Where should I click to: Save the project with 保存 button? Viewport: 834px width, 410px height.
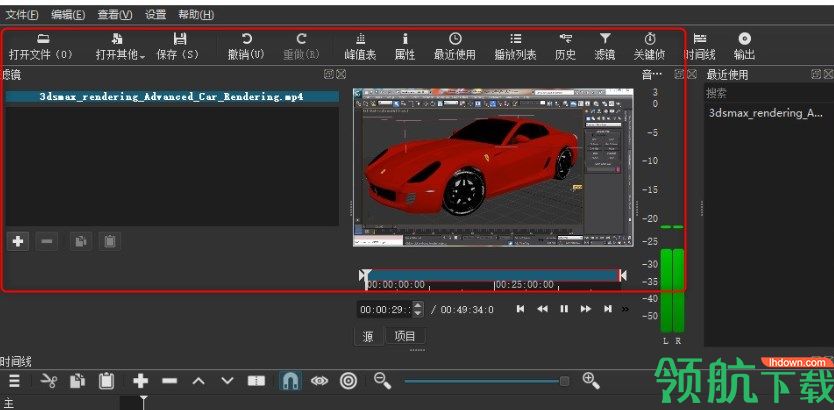[x=178, y=47]
